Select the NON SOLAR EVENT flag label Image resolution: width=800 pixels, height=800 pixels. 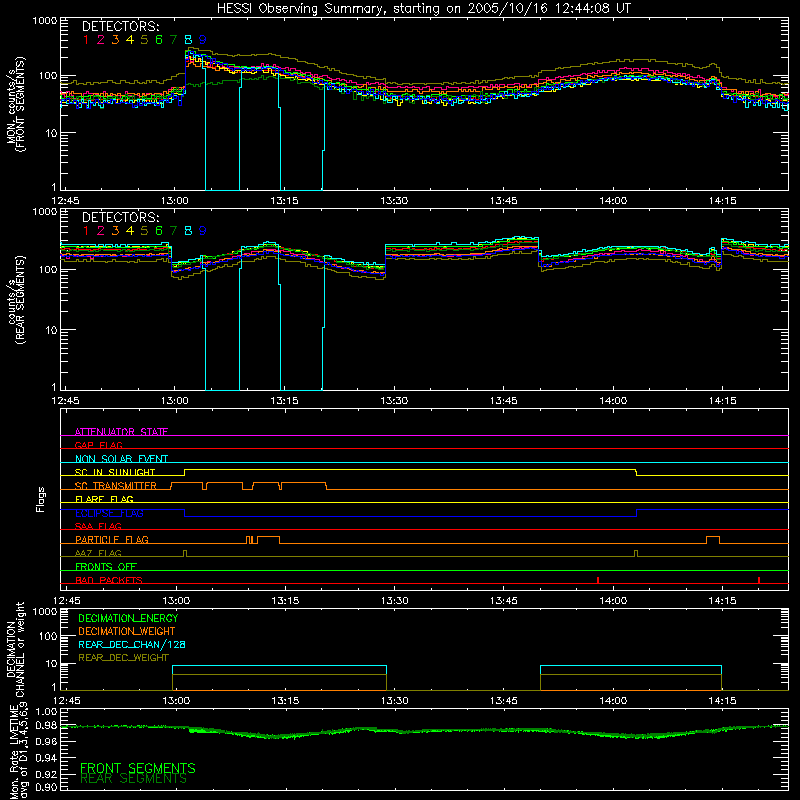click(121, 459)
